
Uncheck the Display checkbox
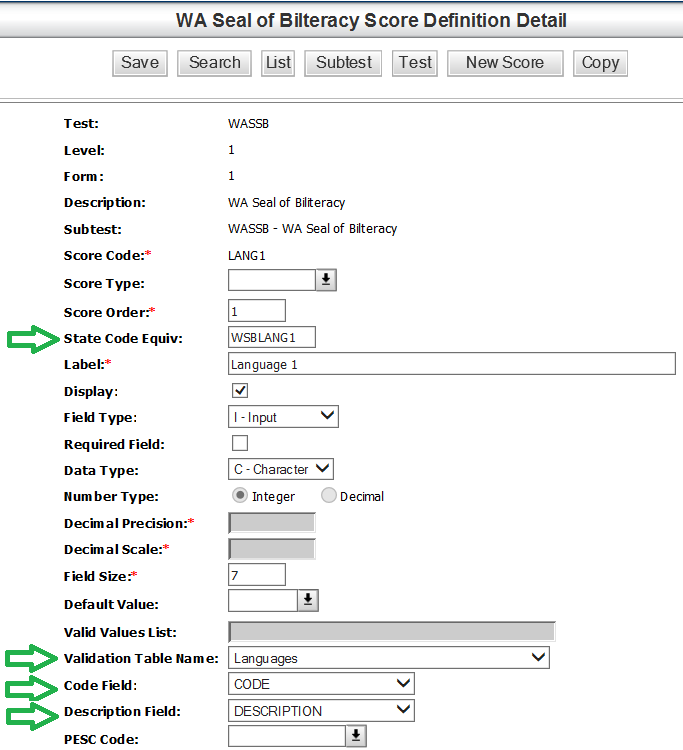pos(240,390)
